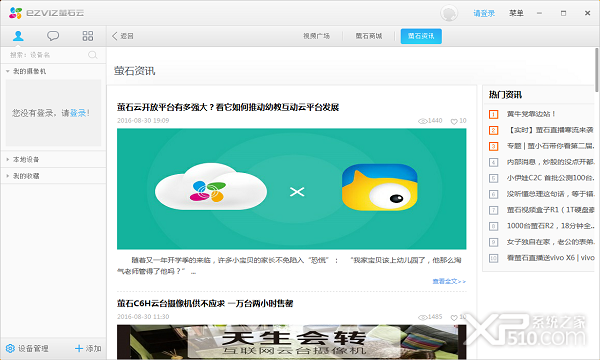Open hot news 黄牛党靠边站！
Viewport: 600px width, 360px height.
point(531,114)
